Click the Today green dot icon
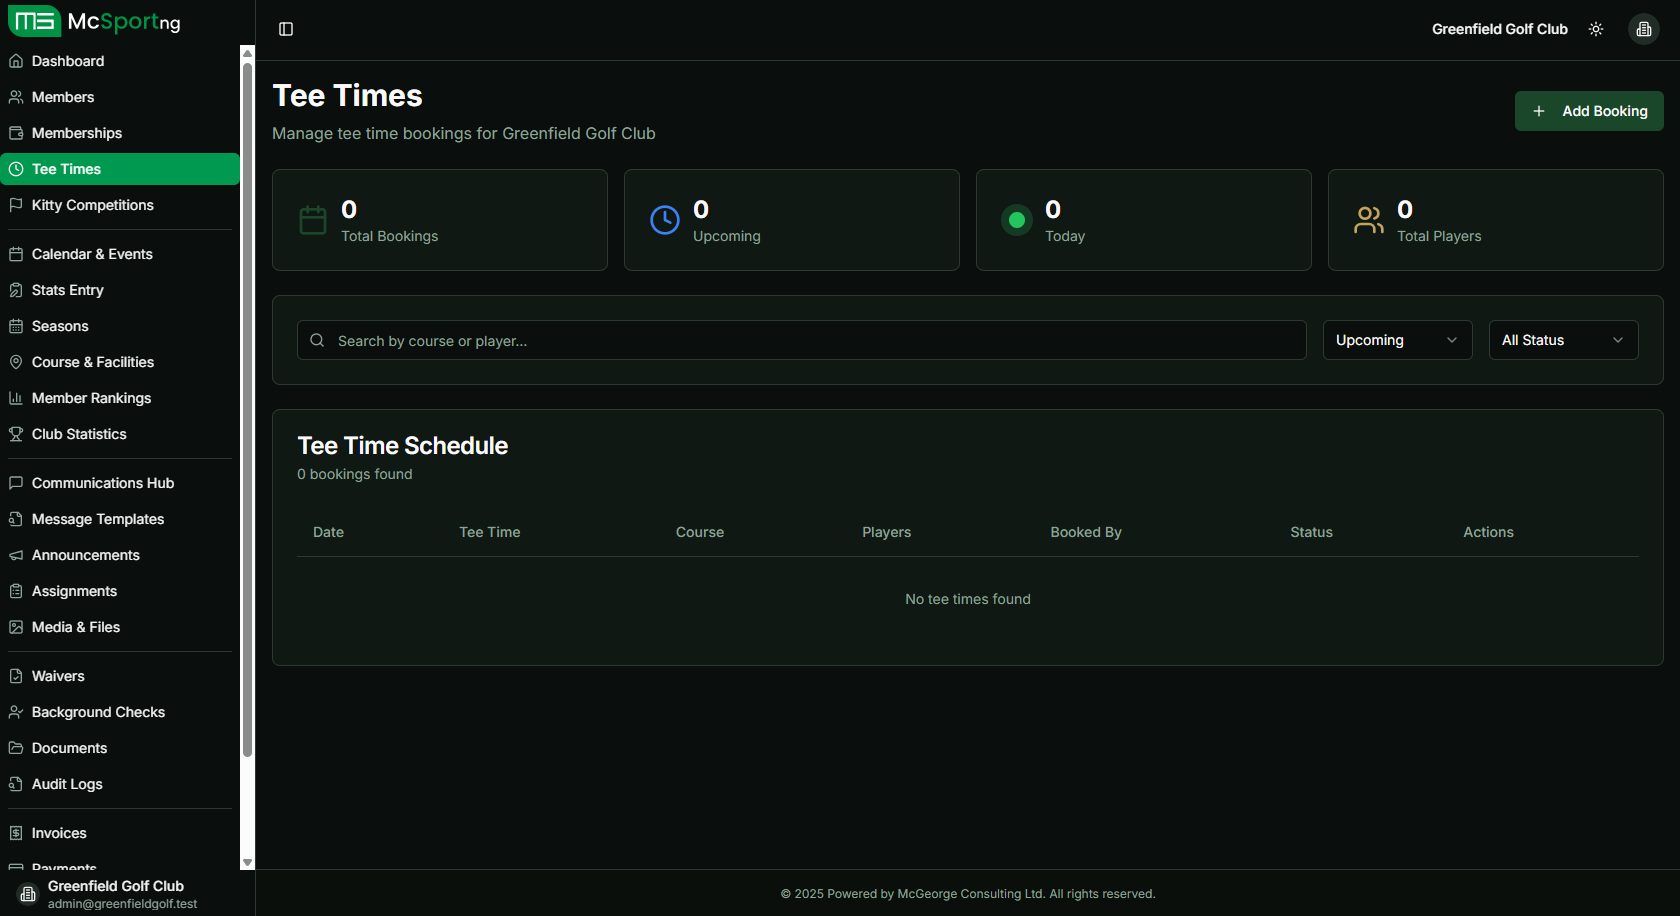The image size is (1680, 916). (x=1017, y=220)
